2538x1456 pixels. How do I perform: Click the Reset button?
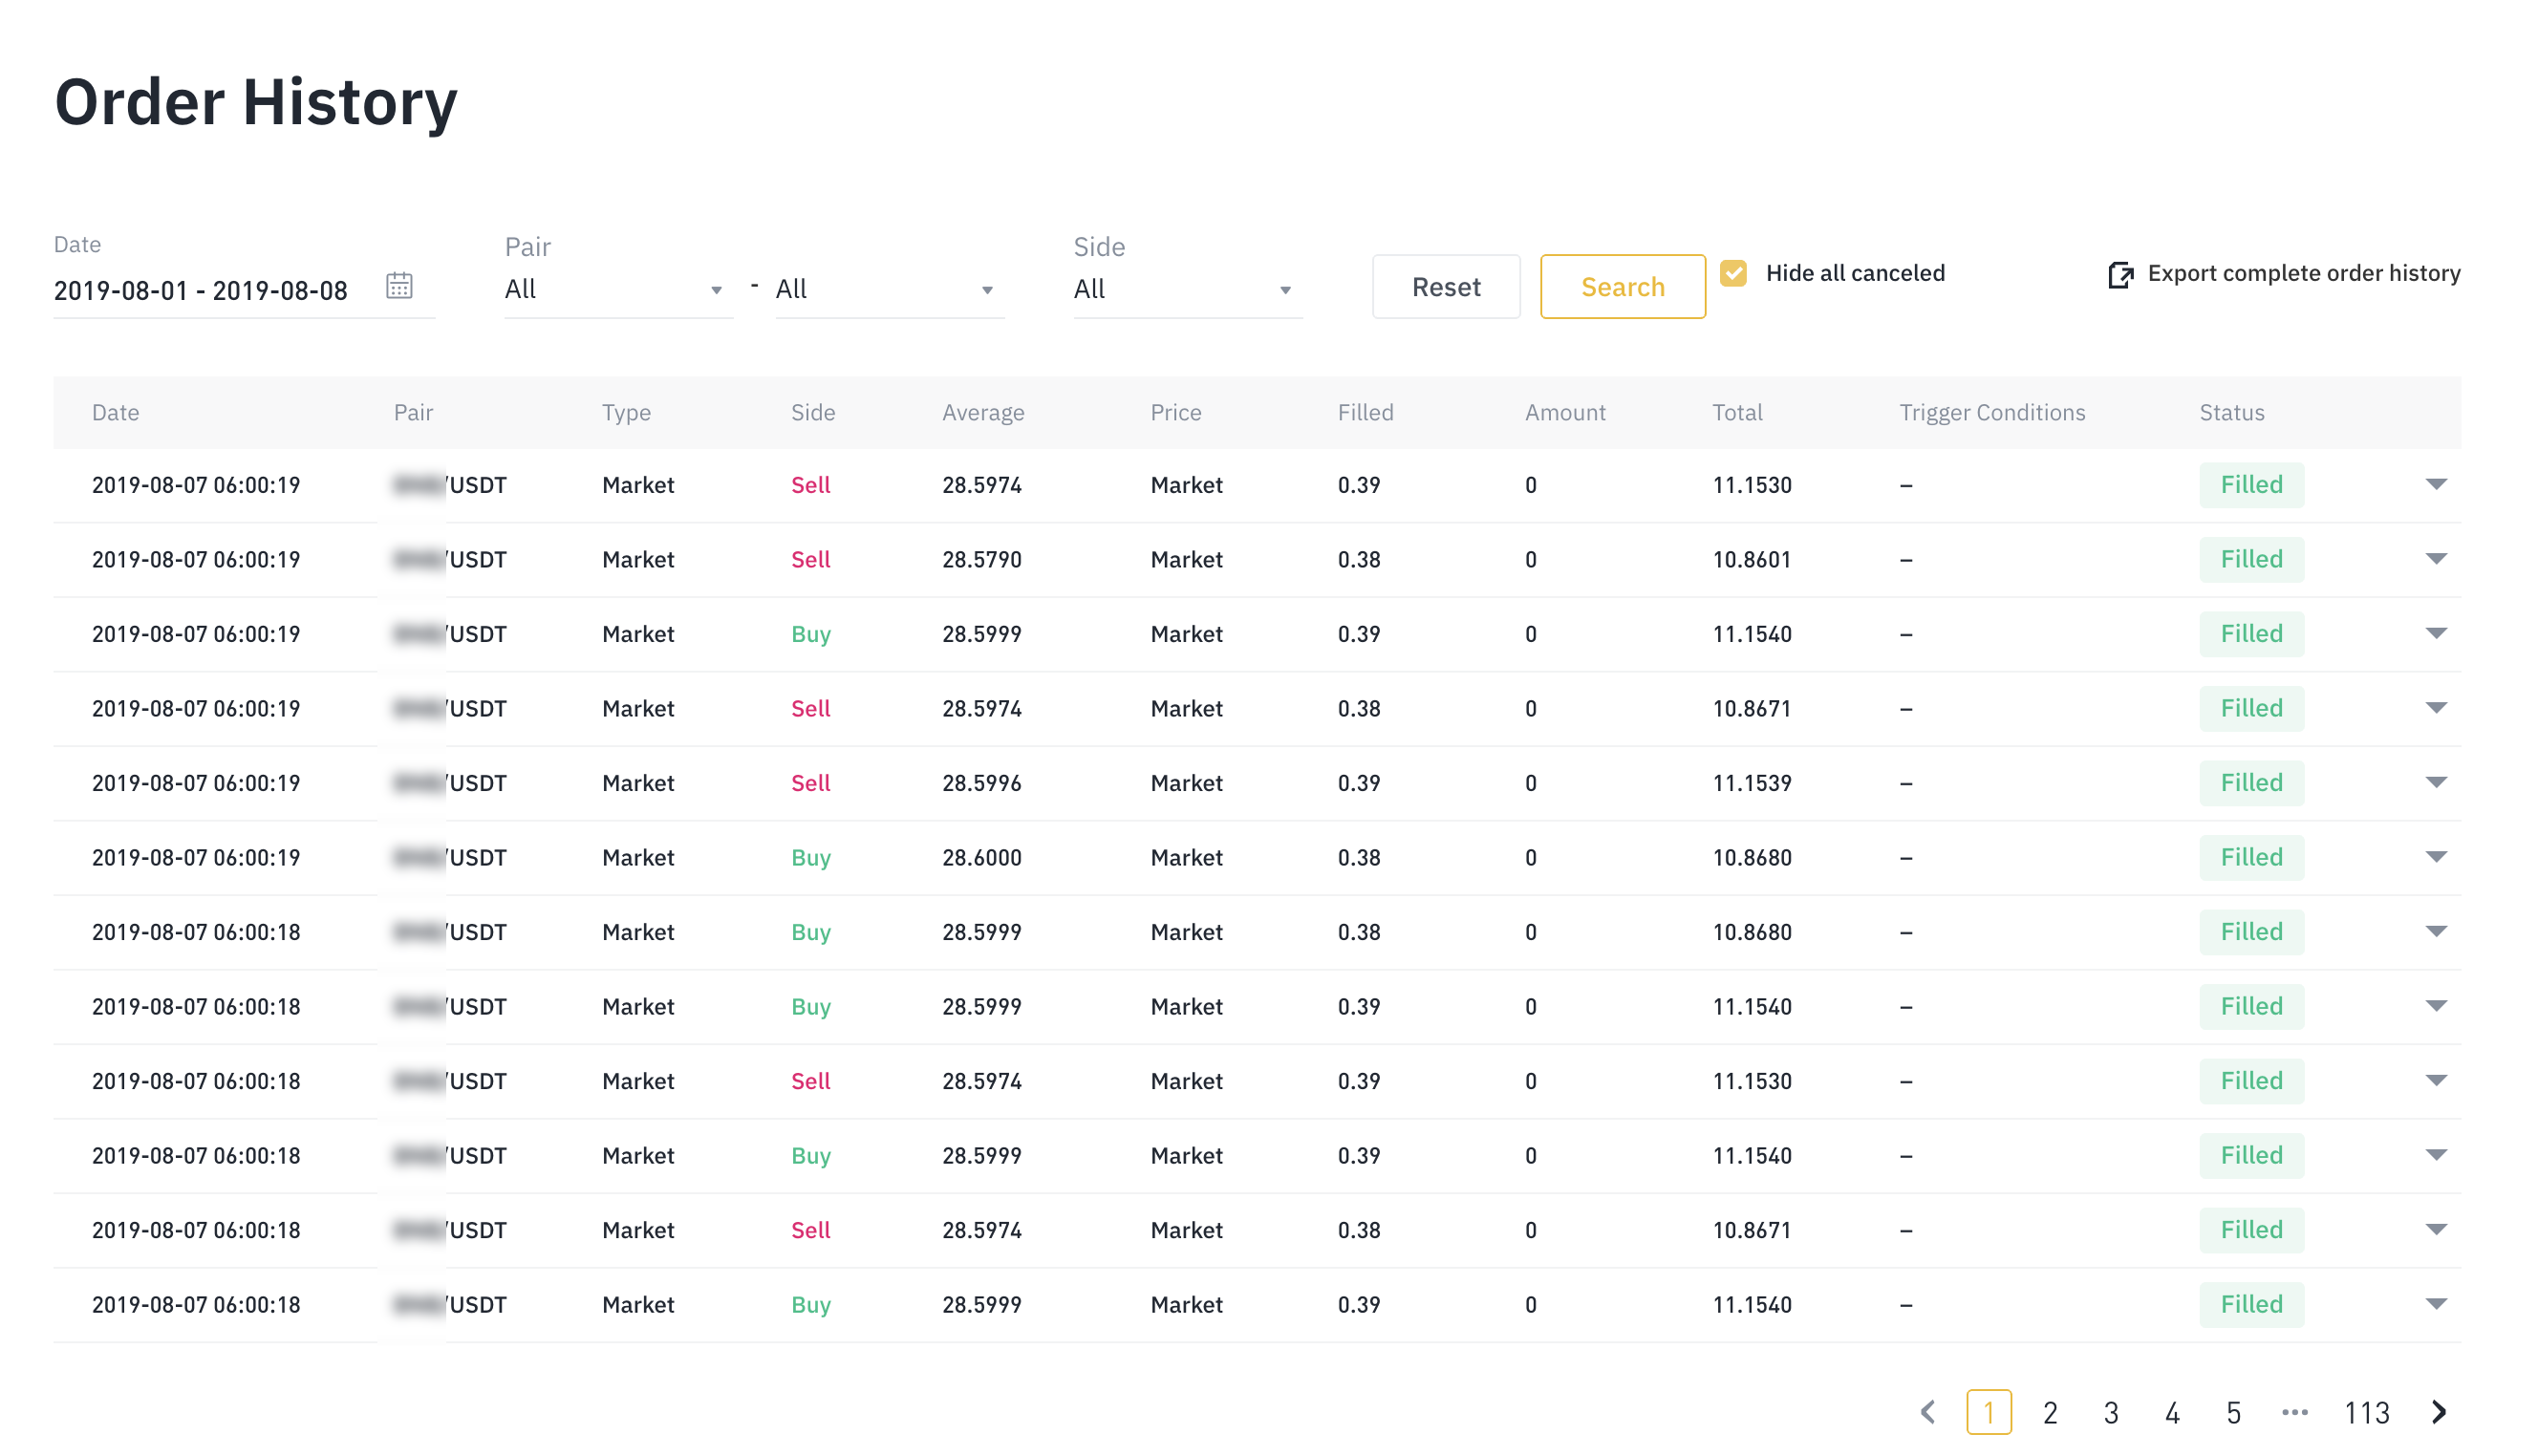click(x=1445, y=287)
